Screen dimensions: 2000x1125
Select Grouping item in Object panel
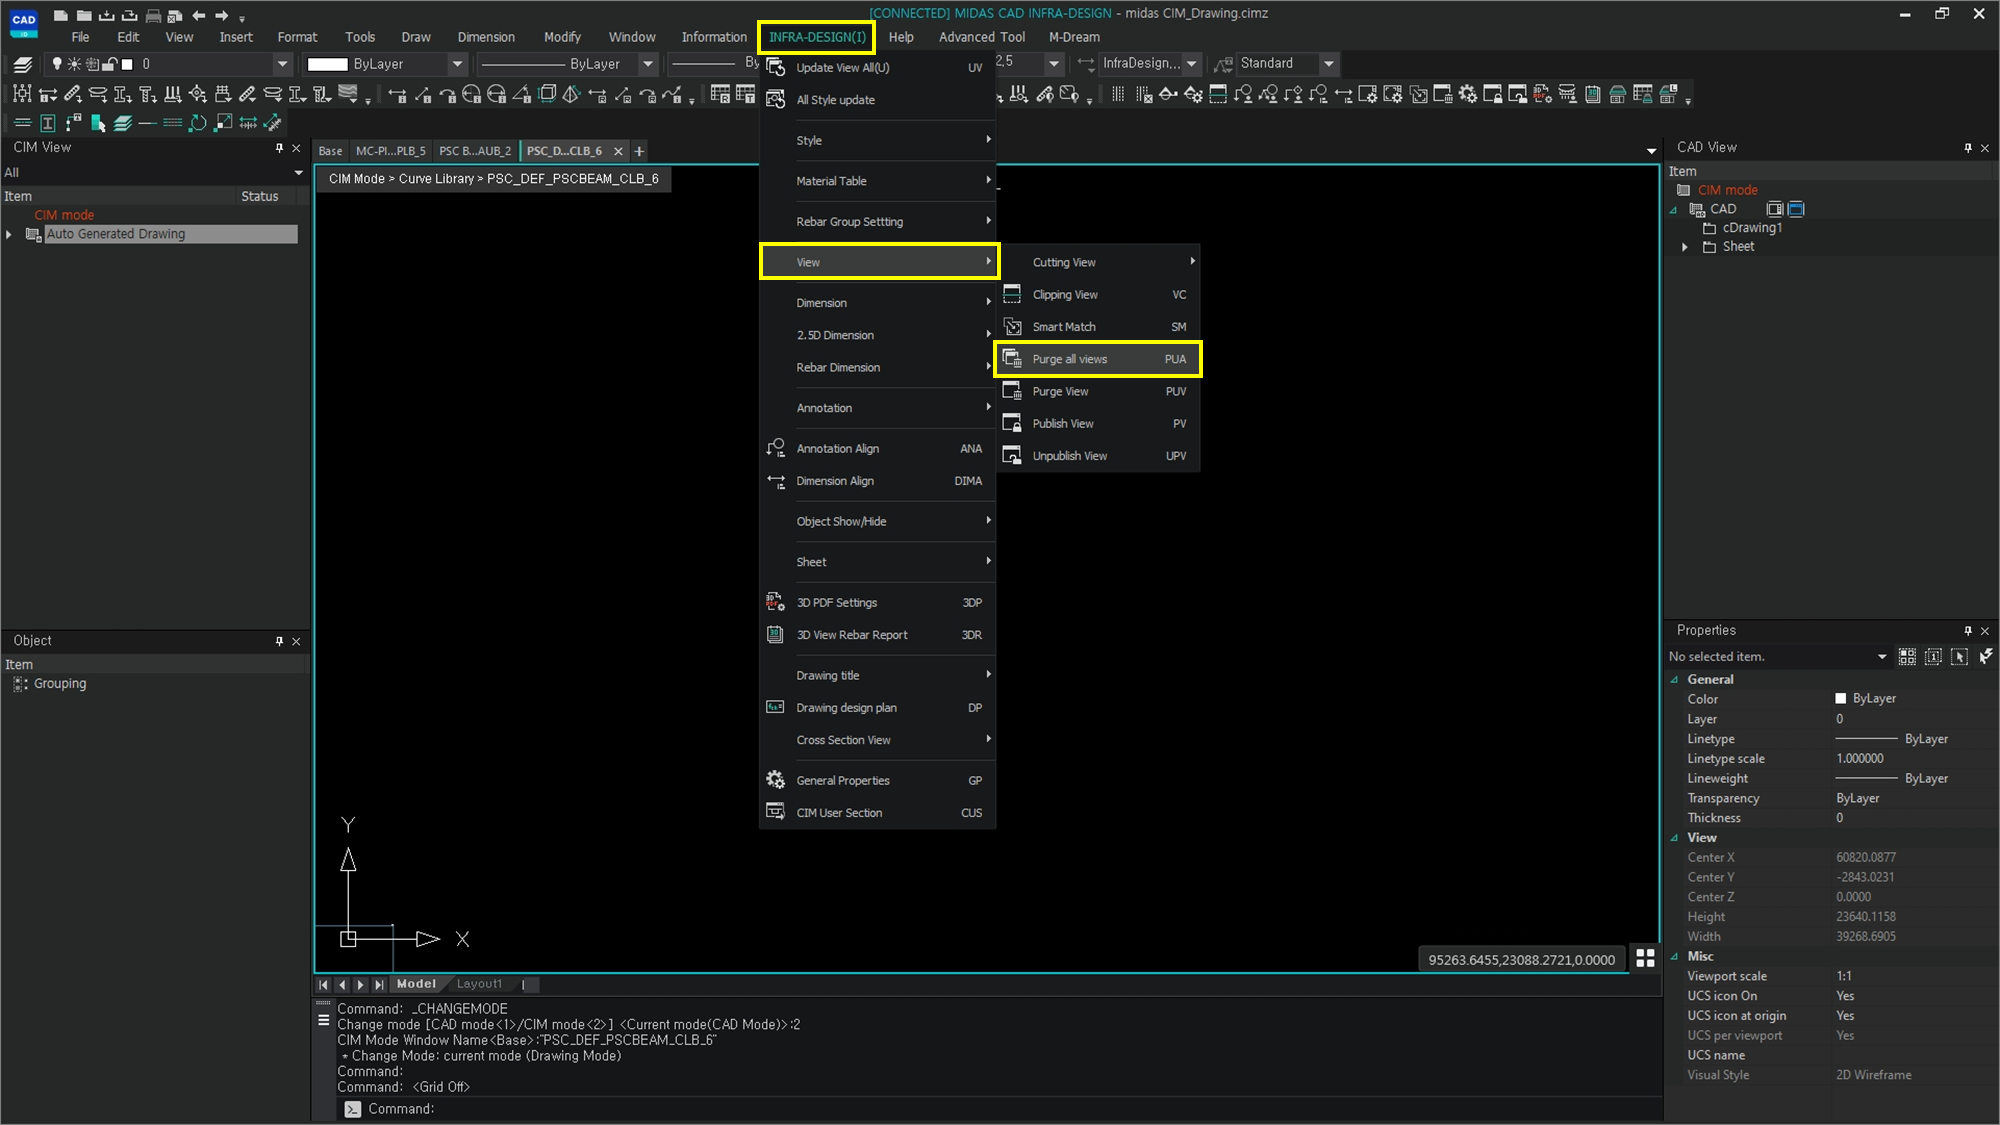pos(60,684)
